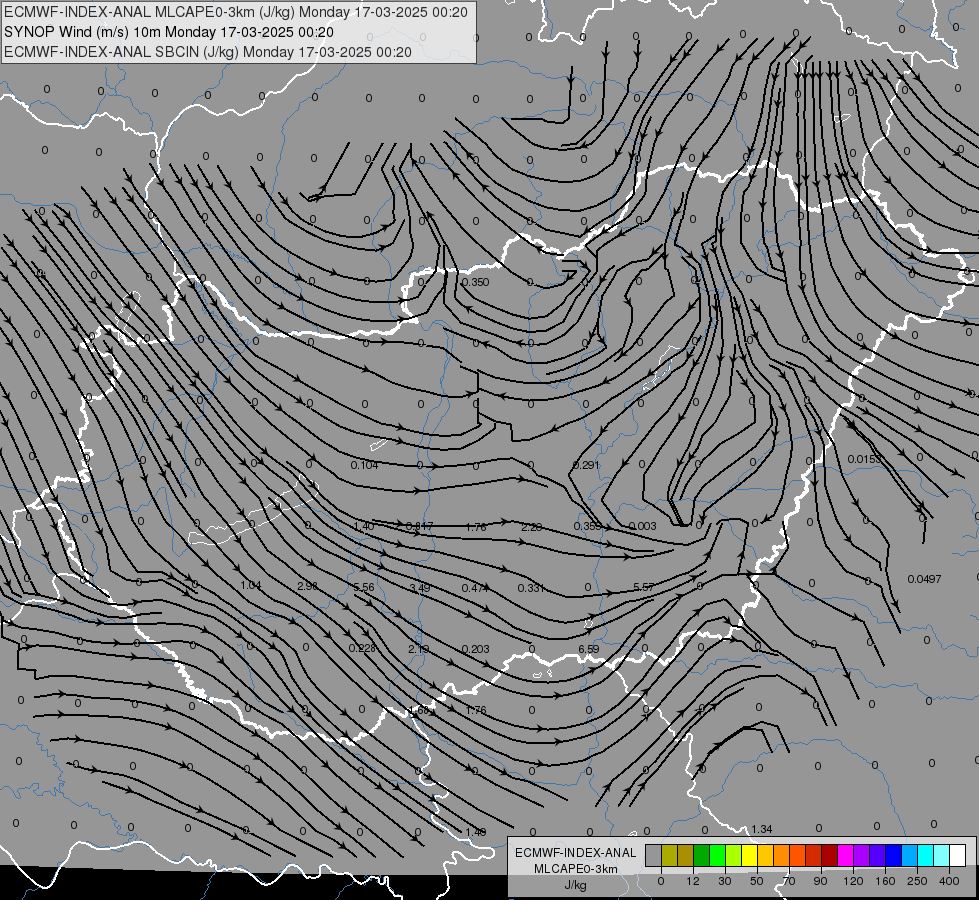This screenshot has height=900, width=979.
Task: Click the map value '0.003'
Action: [x=642, y=527]
